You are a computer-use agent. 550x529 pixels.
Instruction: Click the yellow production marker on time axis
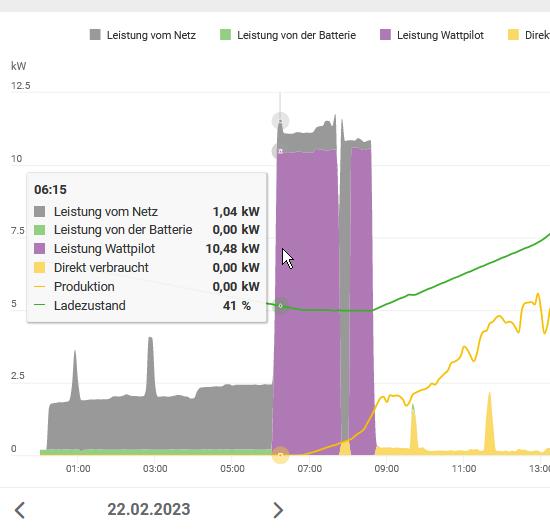click(x=280, y=455)
